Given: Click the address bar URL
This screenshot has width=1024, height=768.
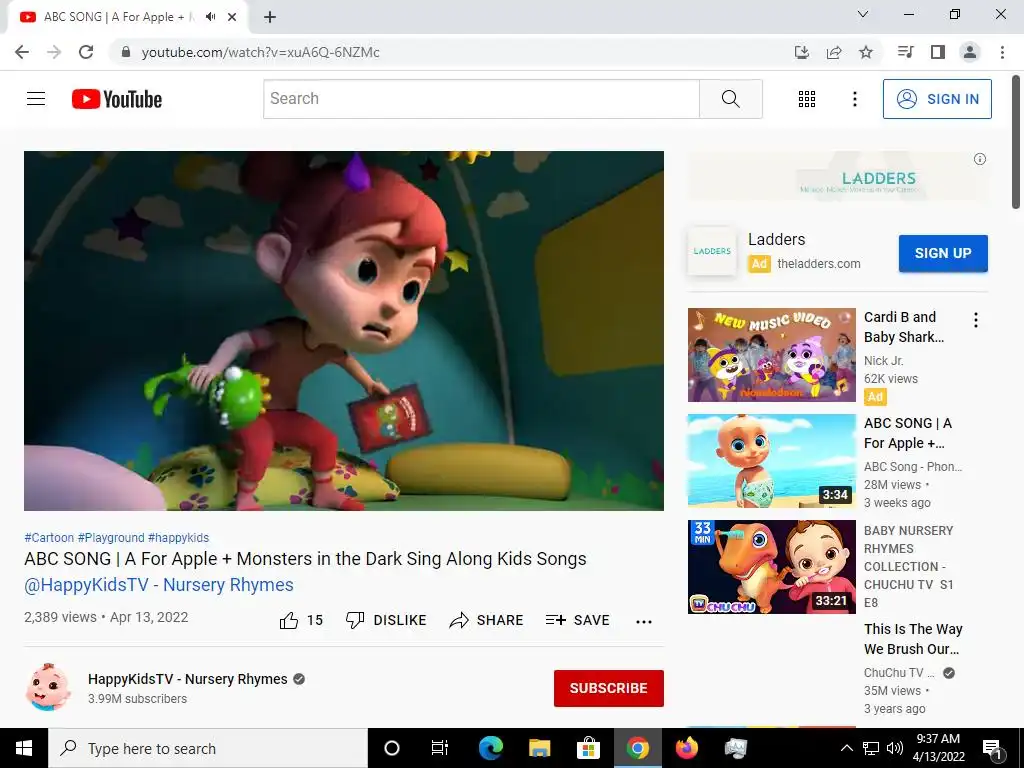Looking at the screenshot, I should [x=261, y=52].
